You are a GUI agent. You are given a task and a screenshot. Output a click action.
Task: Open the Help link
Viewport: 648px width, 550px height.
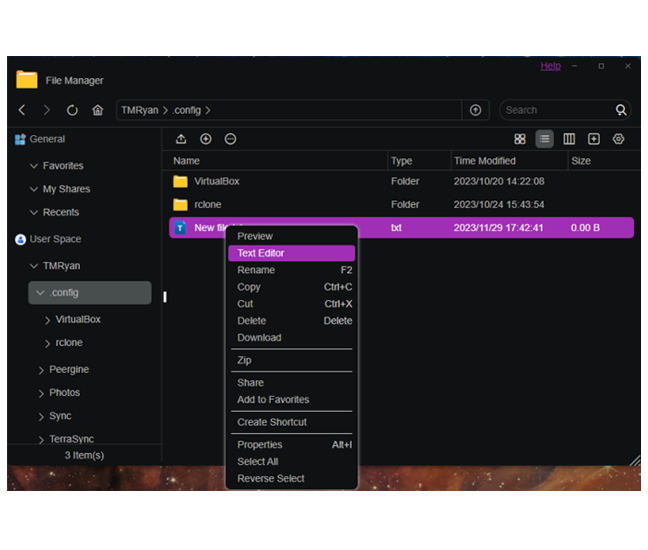click(x=550, y=66)
